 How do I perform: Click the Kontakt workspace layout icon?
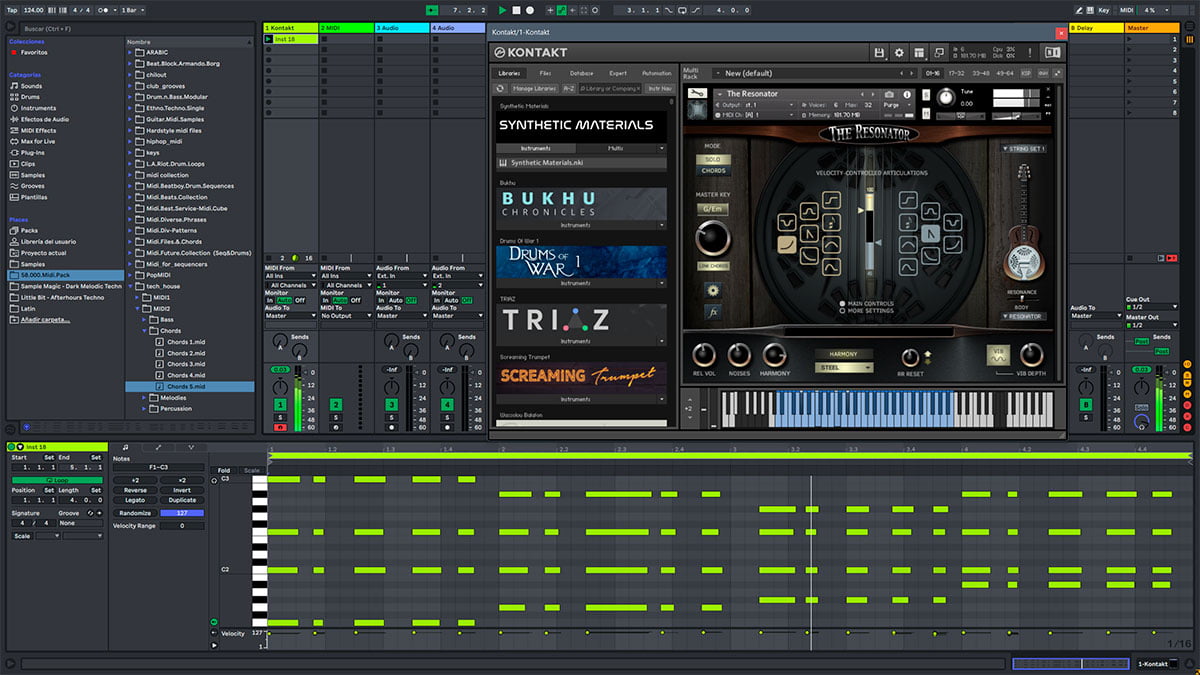pyautogui.click(x=919, y=52)
